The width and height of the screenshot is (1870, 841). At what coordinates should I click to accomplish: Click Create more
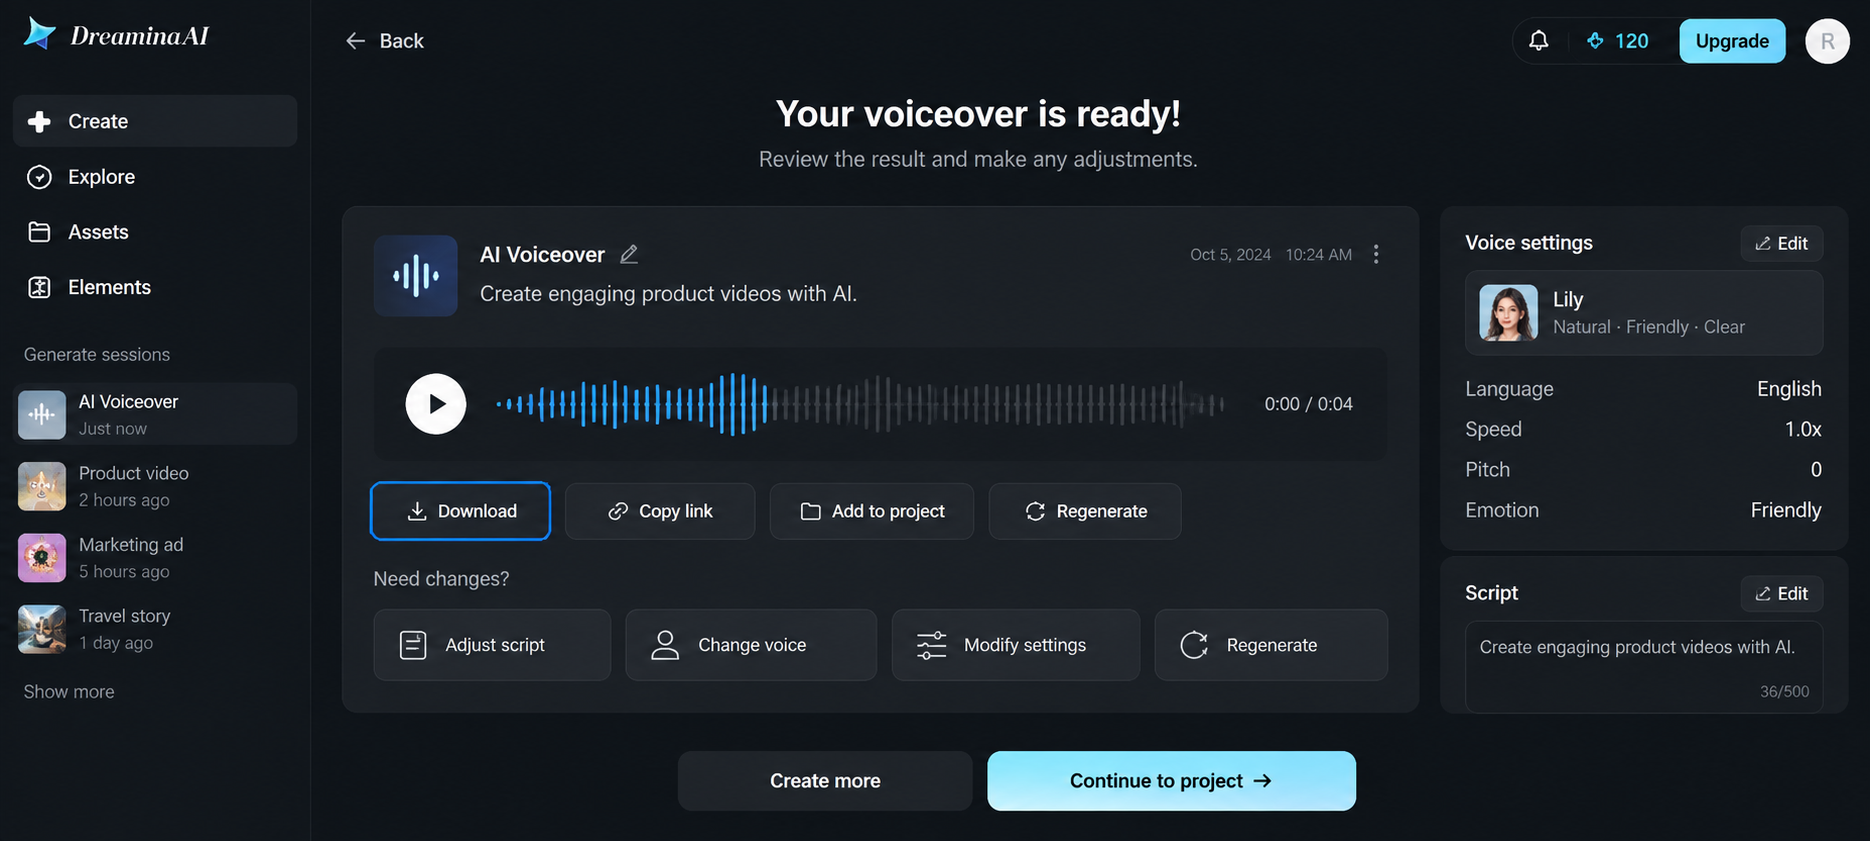pos(825,781)
